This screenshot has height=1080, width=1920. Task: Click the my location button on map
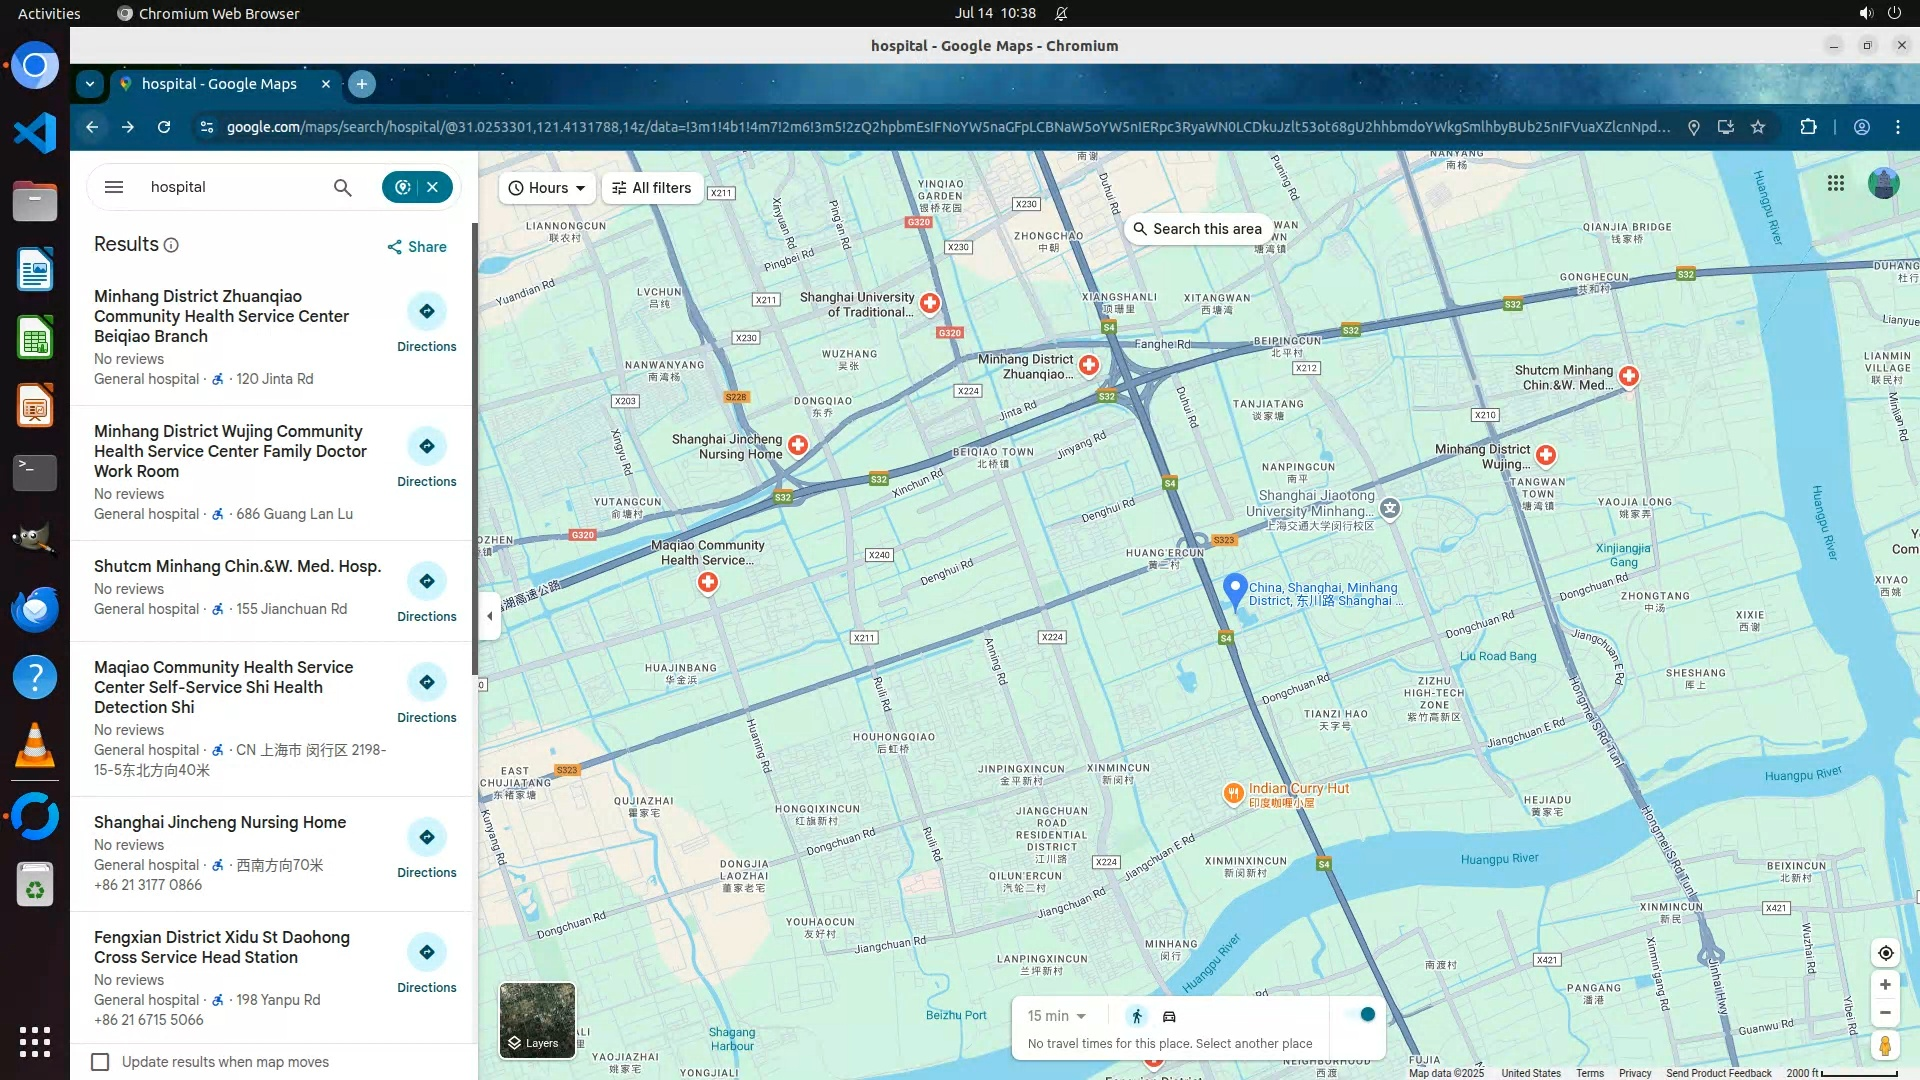pos(1885,953)
